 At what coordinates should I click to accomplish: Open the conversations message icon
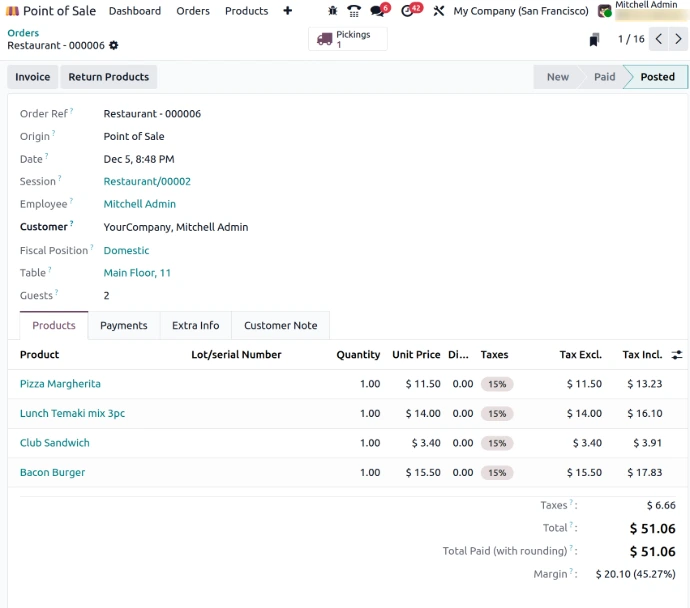379,11
